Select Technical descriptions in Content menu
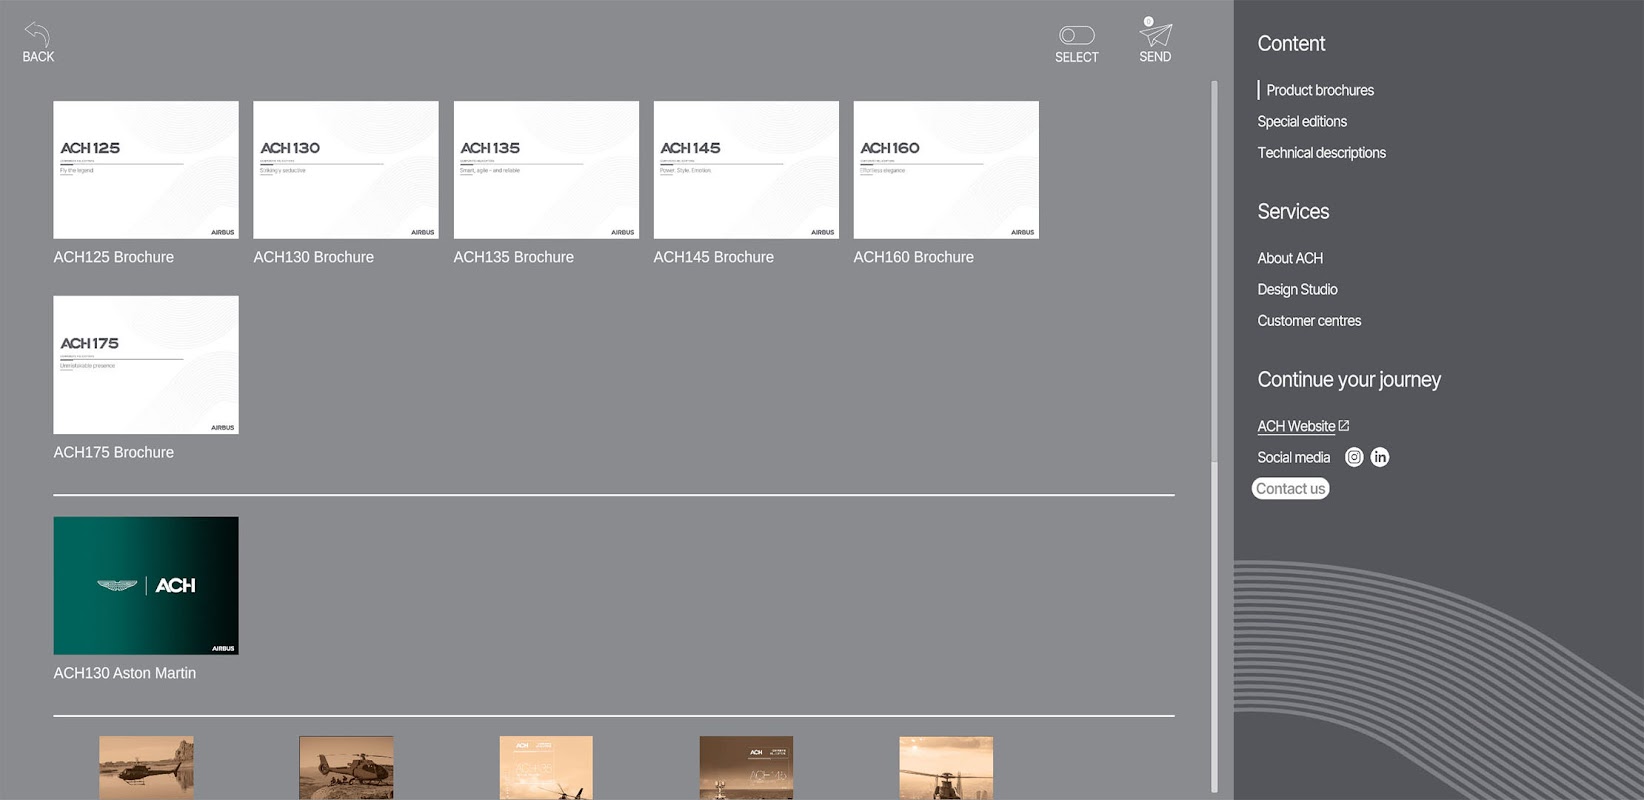The width and height of the screenshot is (1644, 800). tap(1321, 153)
